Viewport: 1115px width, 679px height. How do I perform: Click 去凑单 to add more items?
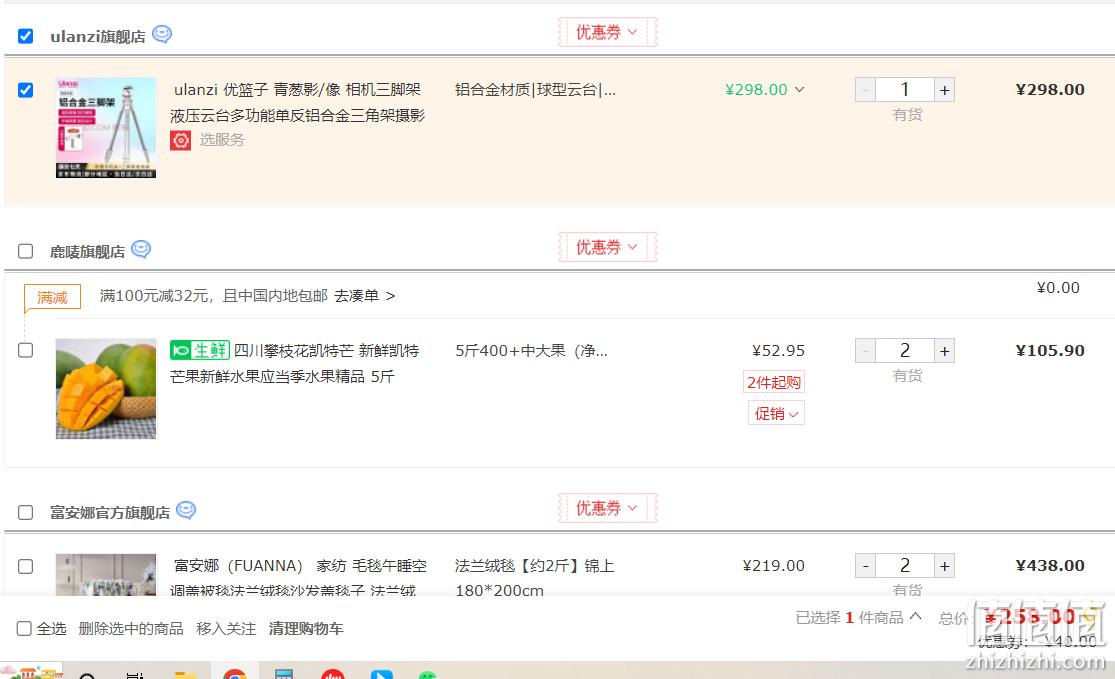(365, 296)
